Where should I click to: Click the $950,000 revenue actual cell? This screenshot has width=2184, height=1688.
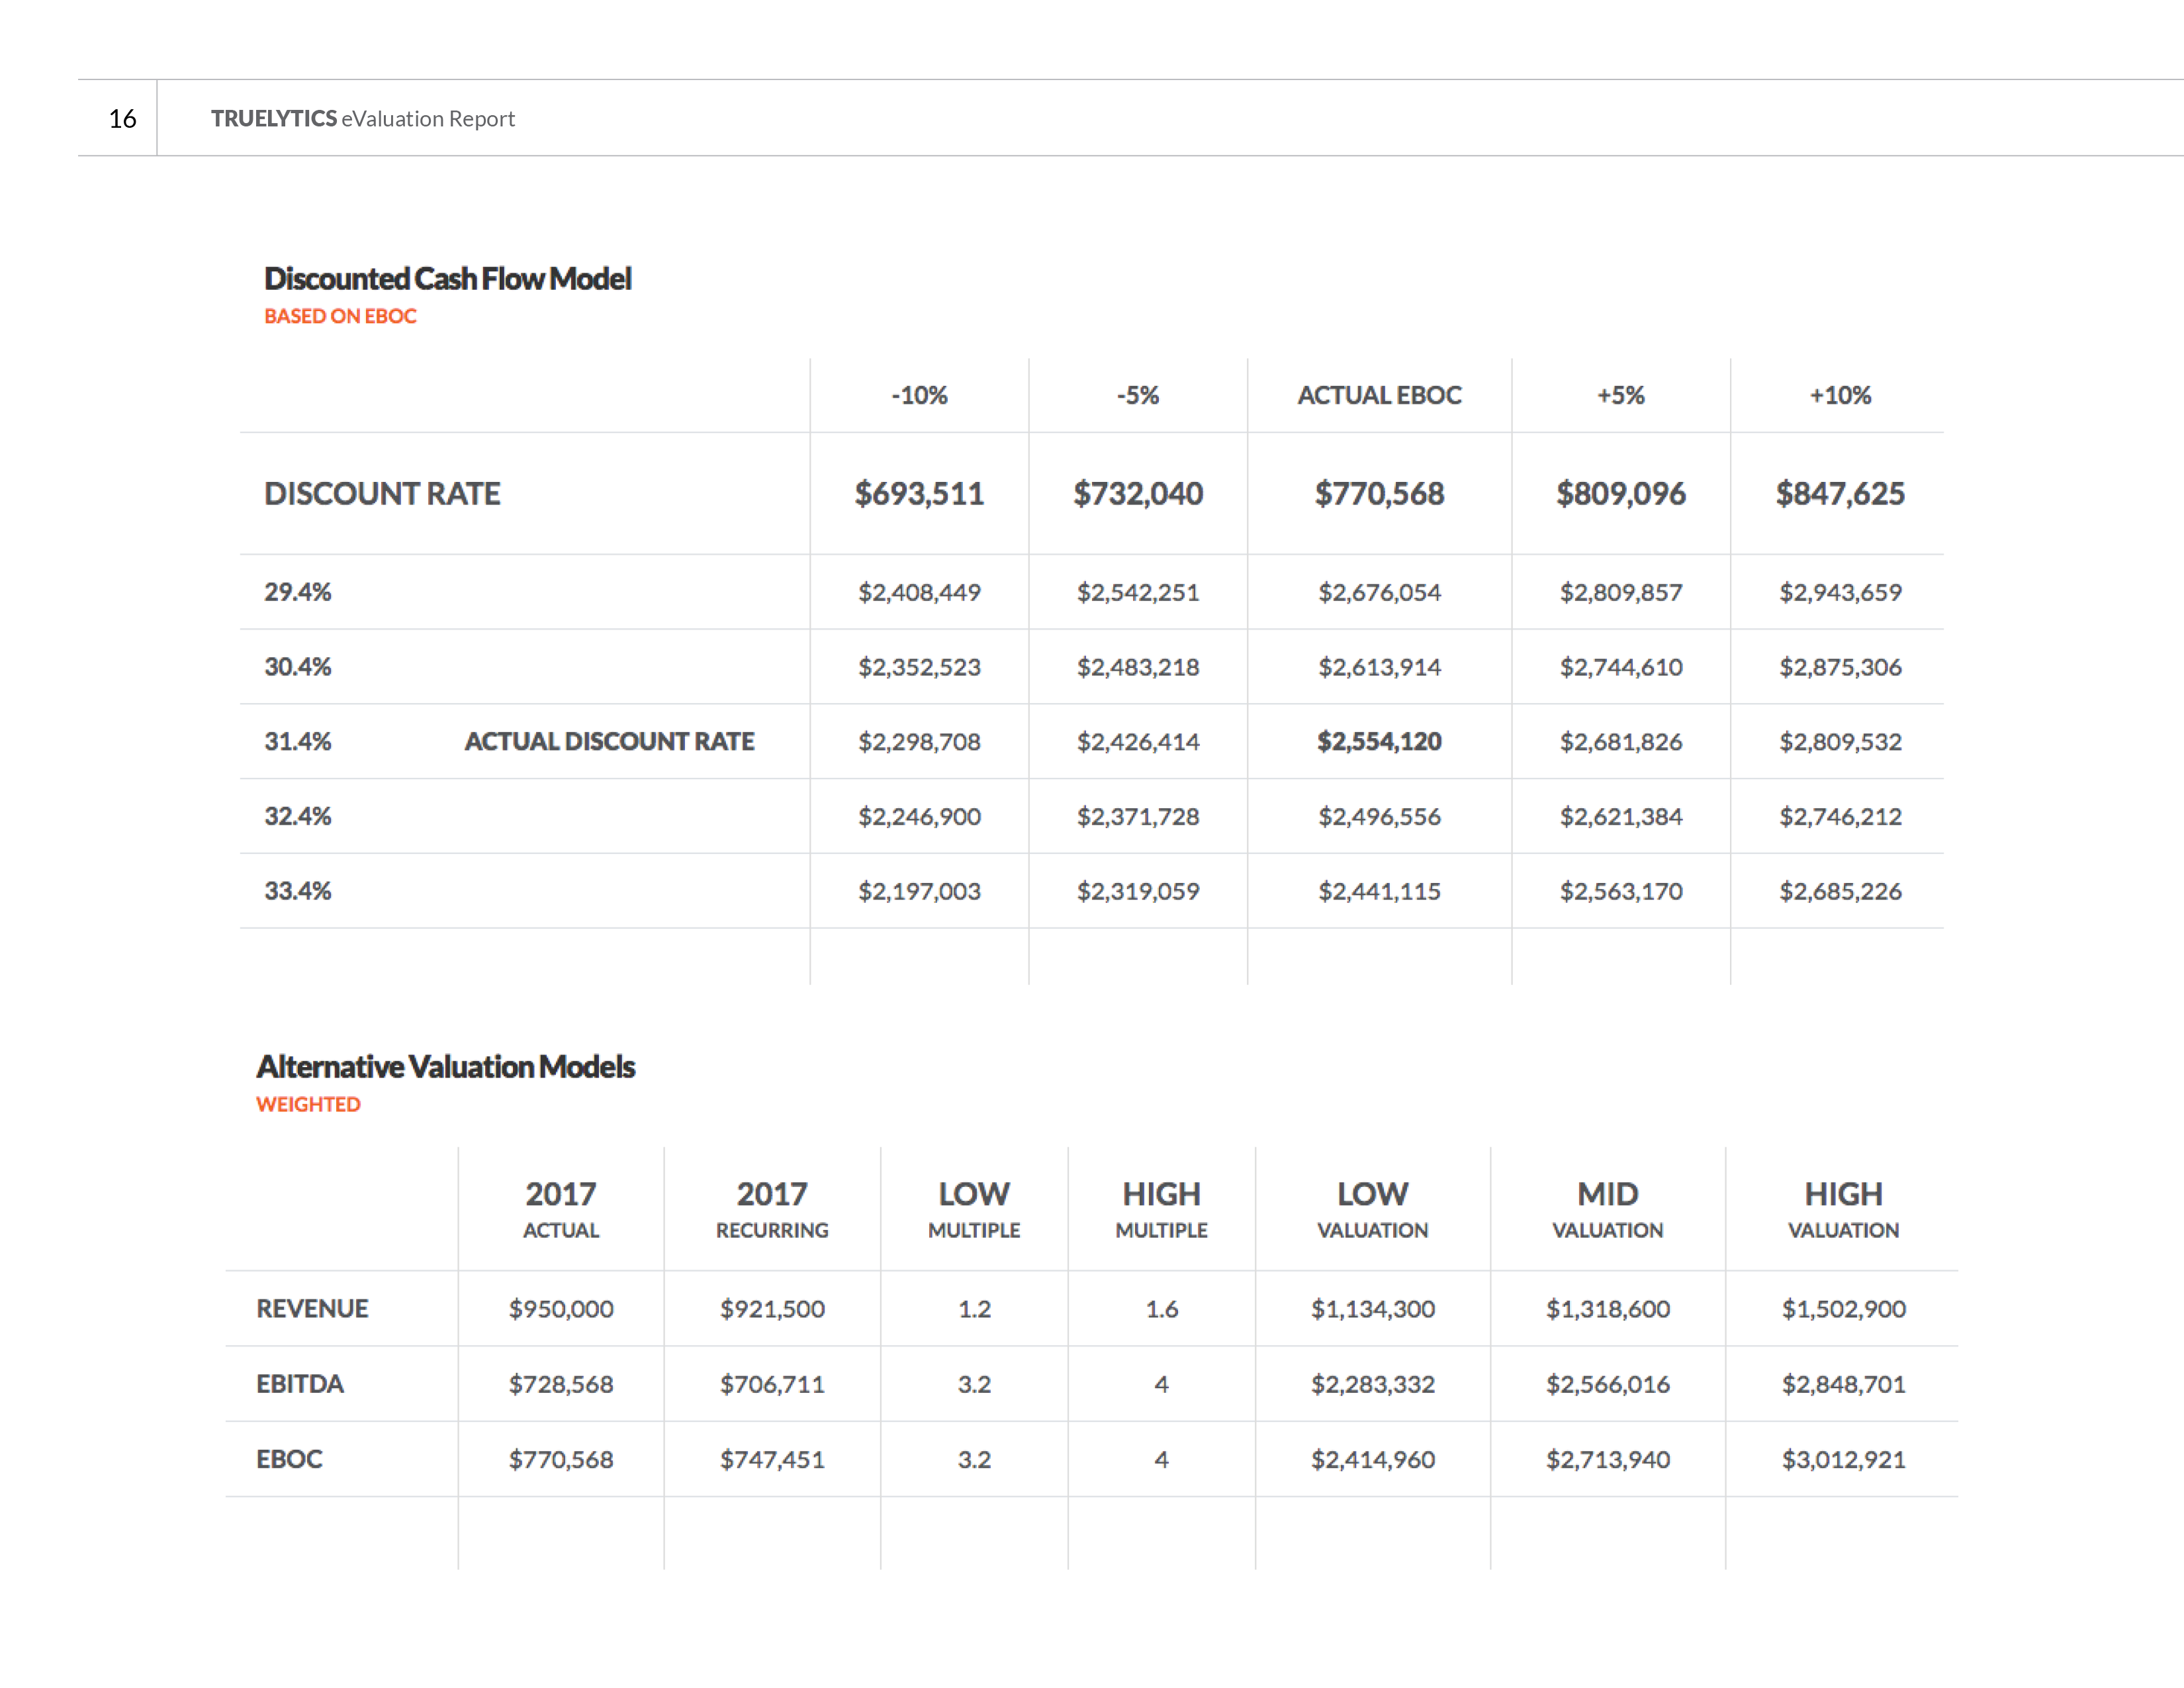(x=561, y=1309)
